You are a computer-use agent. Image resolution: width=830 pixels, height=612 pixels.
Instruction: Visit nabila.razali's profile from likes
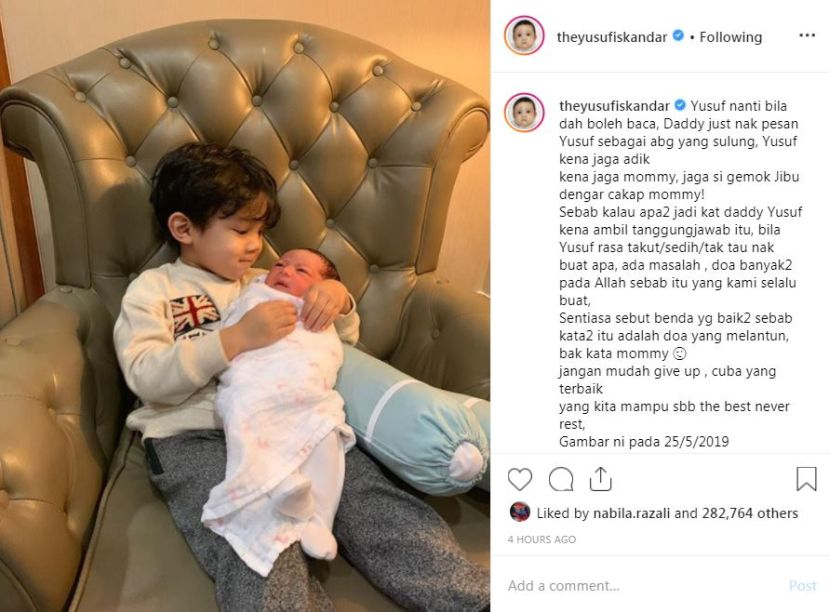[x=631, y=513]
